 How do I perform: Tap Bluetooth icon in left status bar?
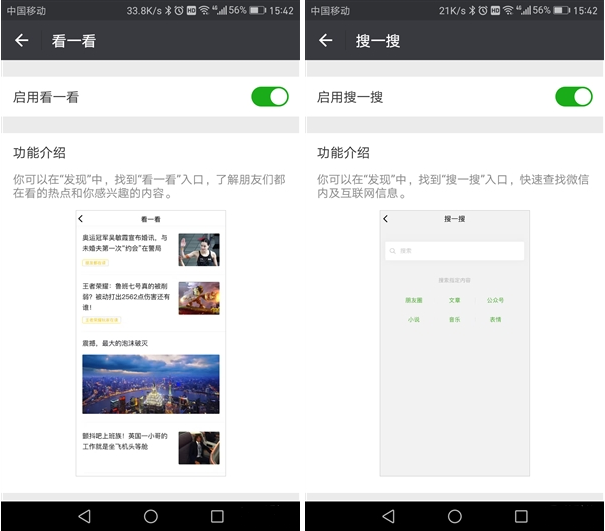(168, 10)
